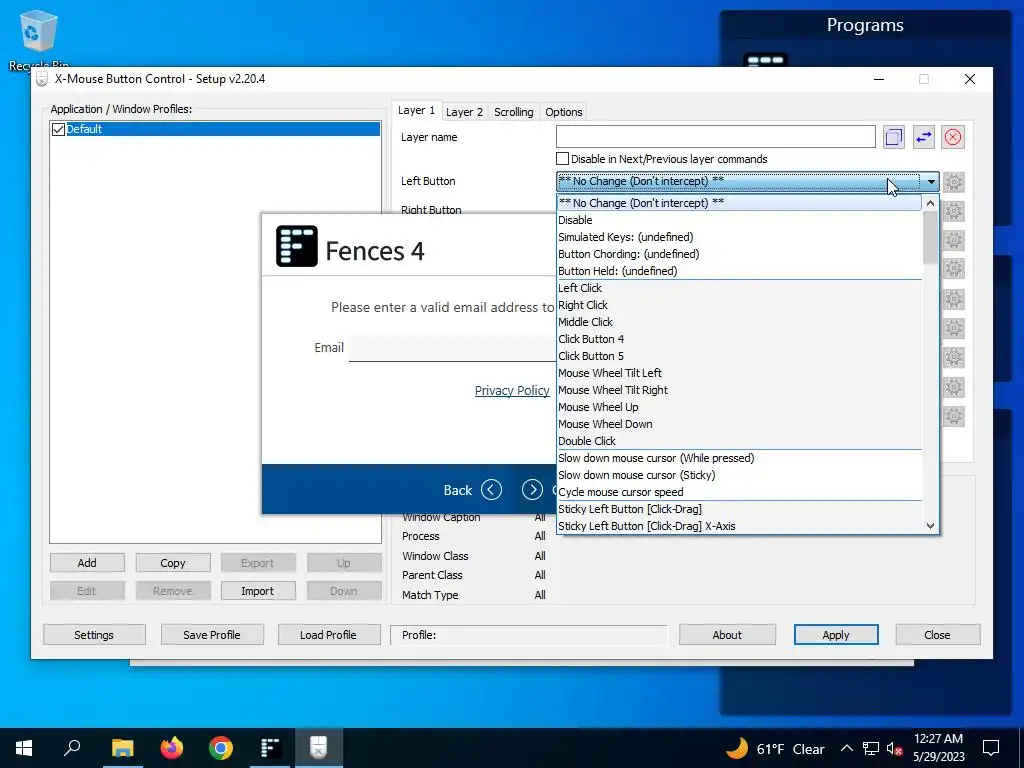Select Mouse Wheel Down entry
The height and width of the screenshot is (768, 1024).
coord(739,424)
